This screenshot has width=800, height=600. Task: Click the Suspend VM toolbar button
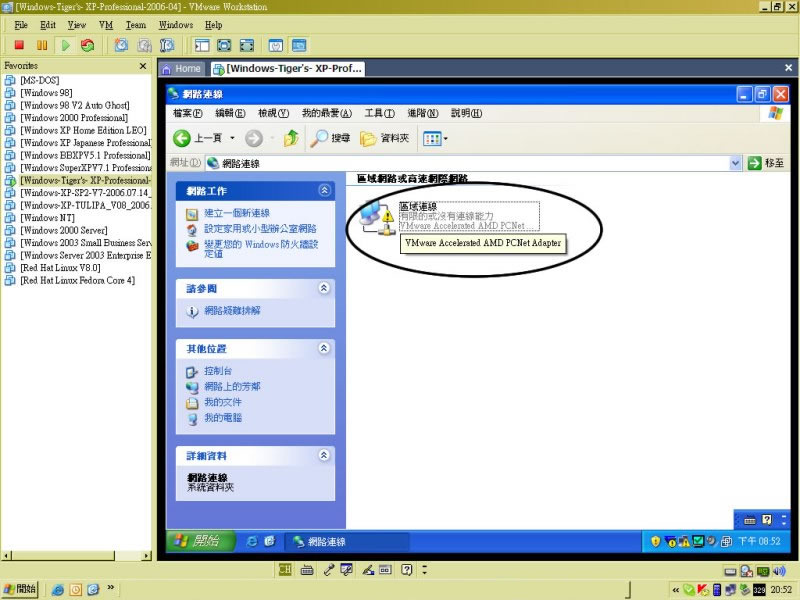(x=42, y=45)
